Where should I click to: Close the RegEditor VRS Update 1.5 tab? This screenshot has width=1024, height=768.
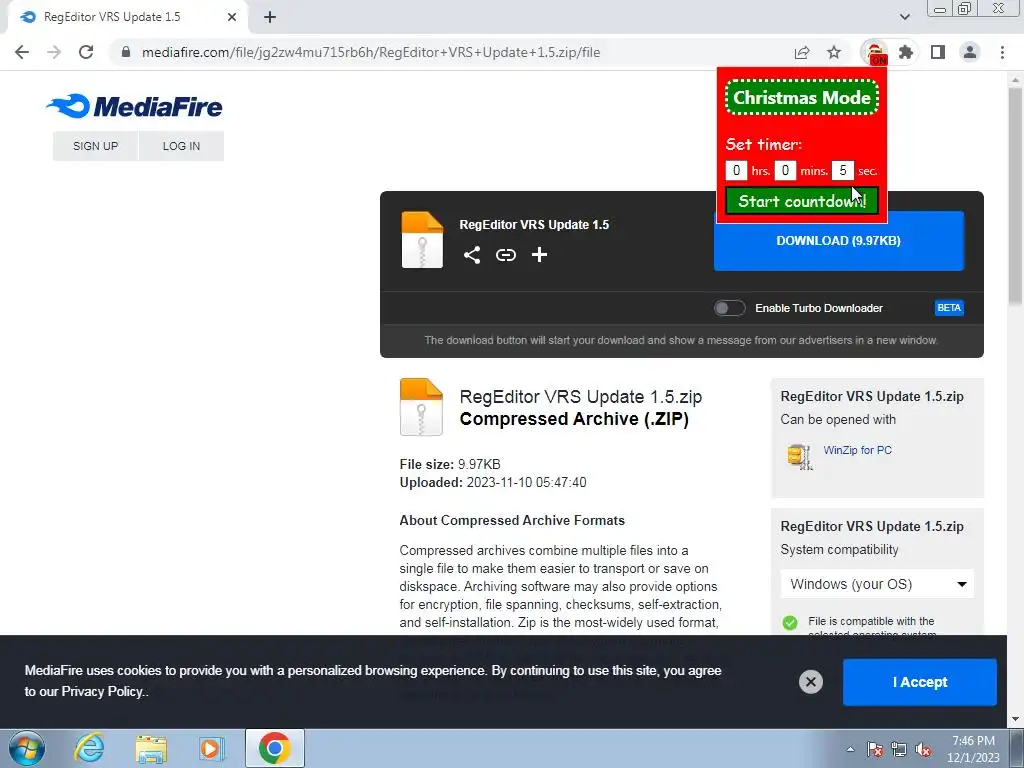232,17
